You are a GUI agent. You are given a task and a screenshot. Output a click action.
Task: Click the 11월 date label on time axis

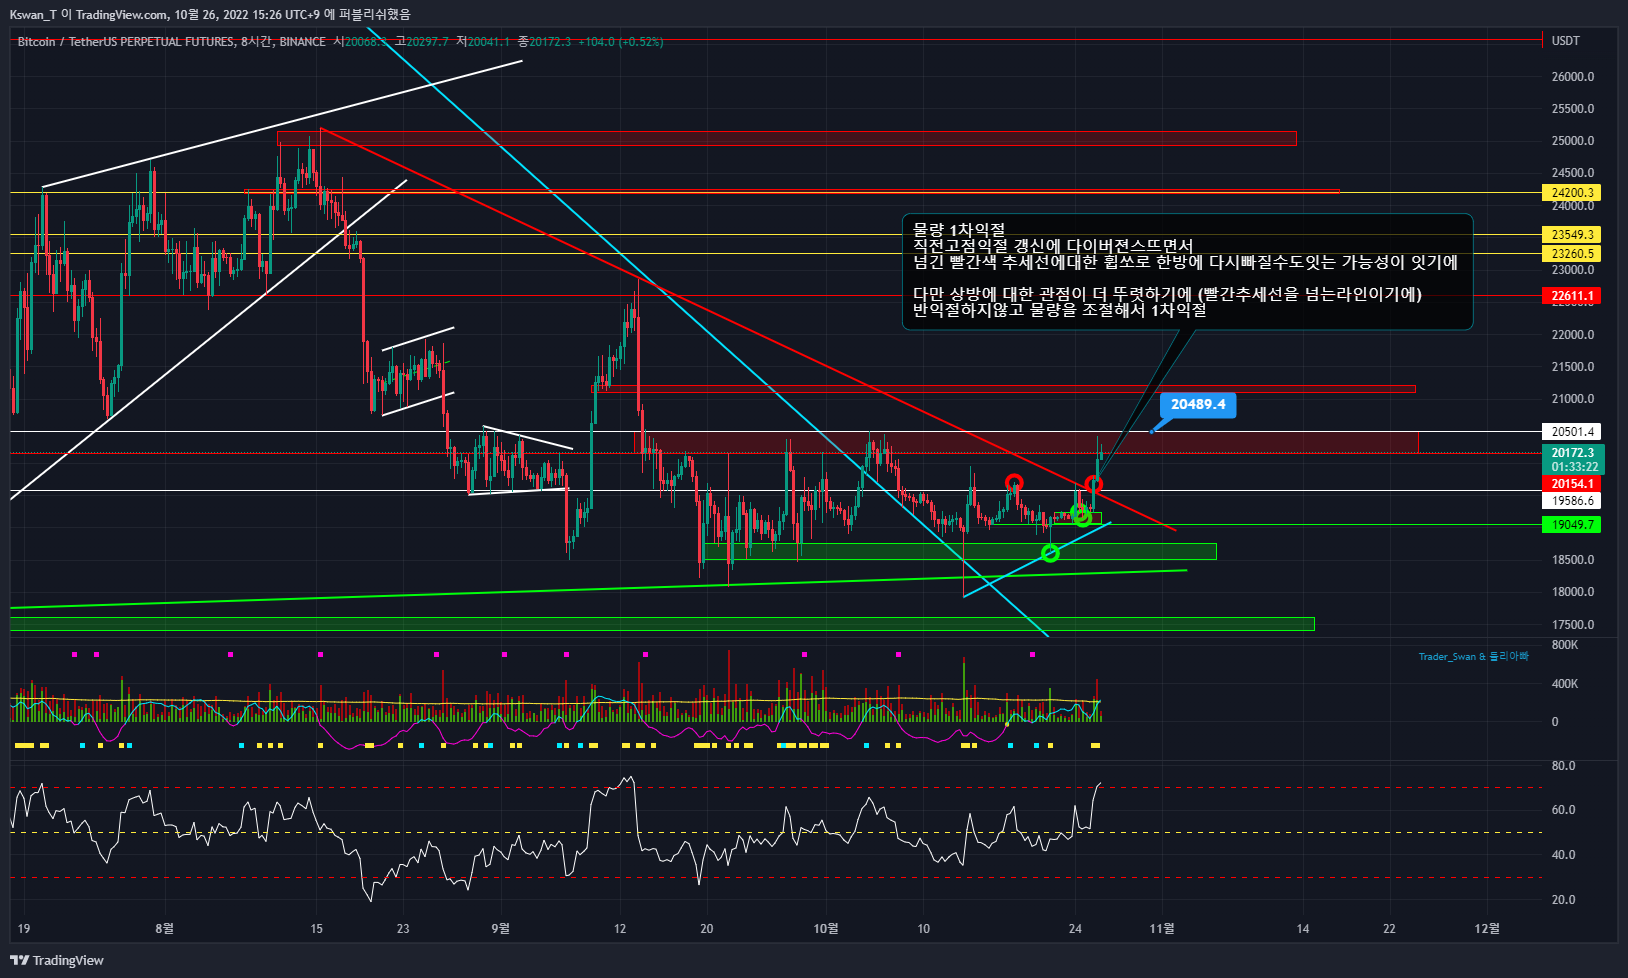tap(1162, 929)
